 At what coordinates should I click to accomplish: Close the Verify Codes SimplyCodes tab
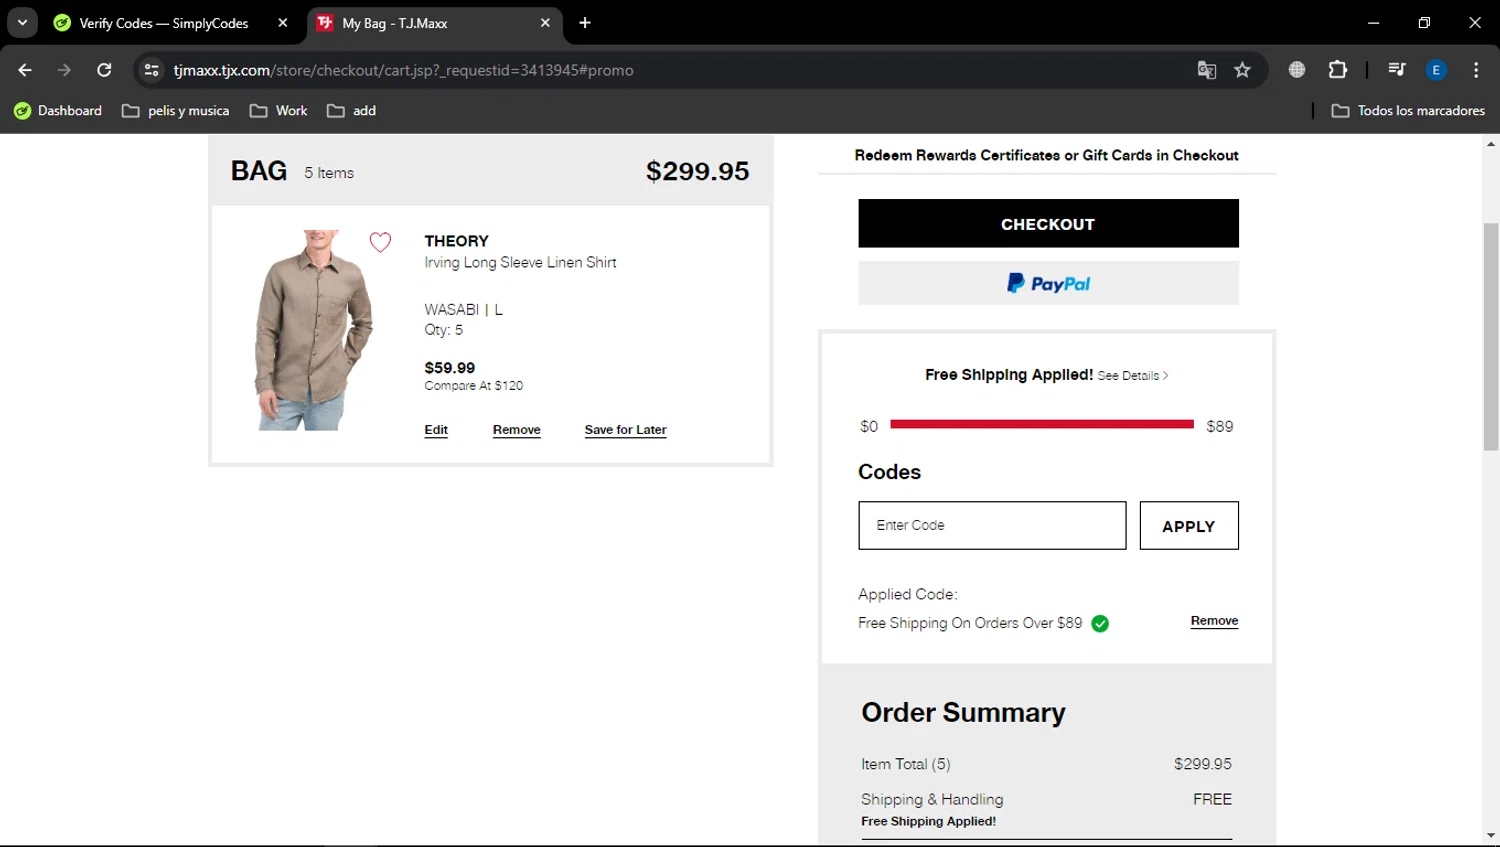point(283,23)
